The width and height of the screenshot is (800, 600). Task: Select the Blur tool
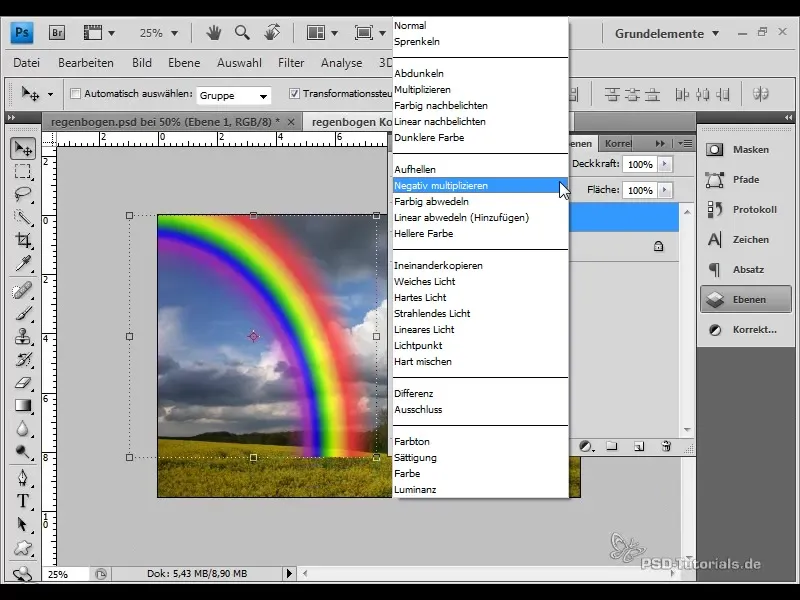(x=23, y=429)
